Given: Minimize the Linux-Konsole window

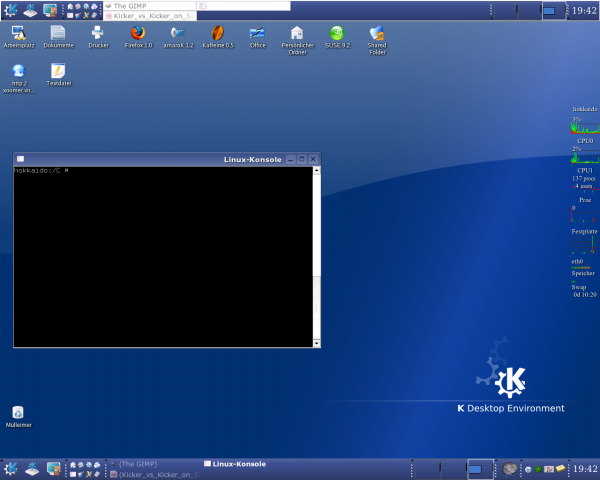Looking at the screenshot, I should [291, 159].
